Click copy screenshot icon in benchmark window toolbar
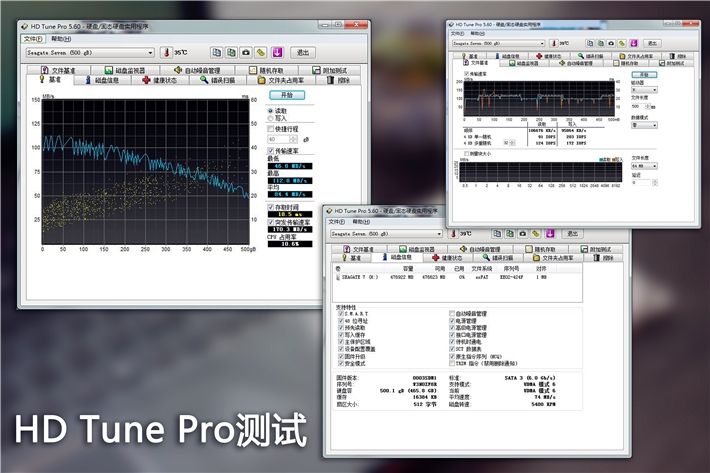Screen dimensions: 710x473 pyautogui.click(x=231, y=53)
